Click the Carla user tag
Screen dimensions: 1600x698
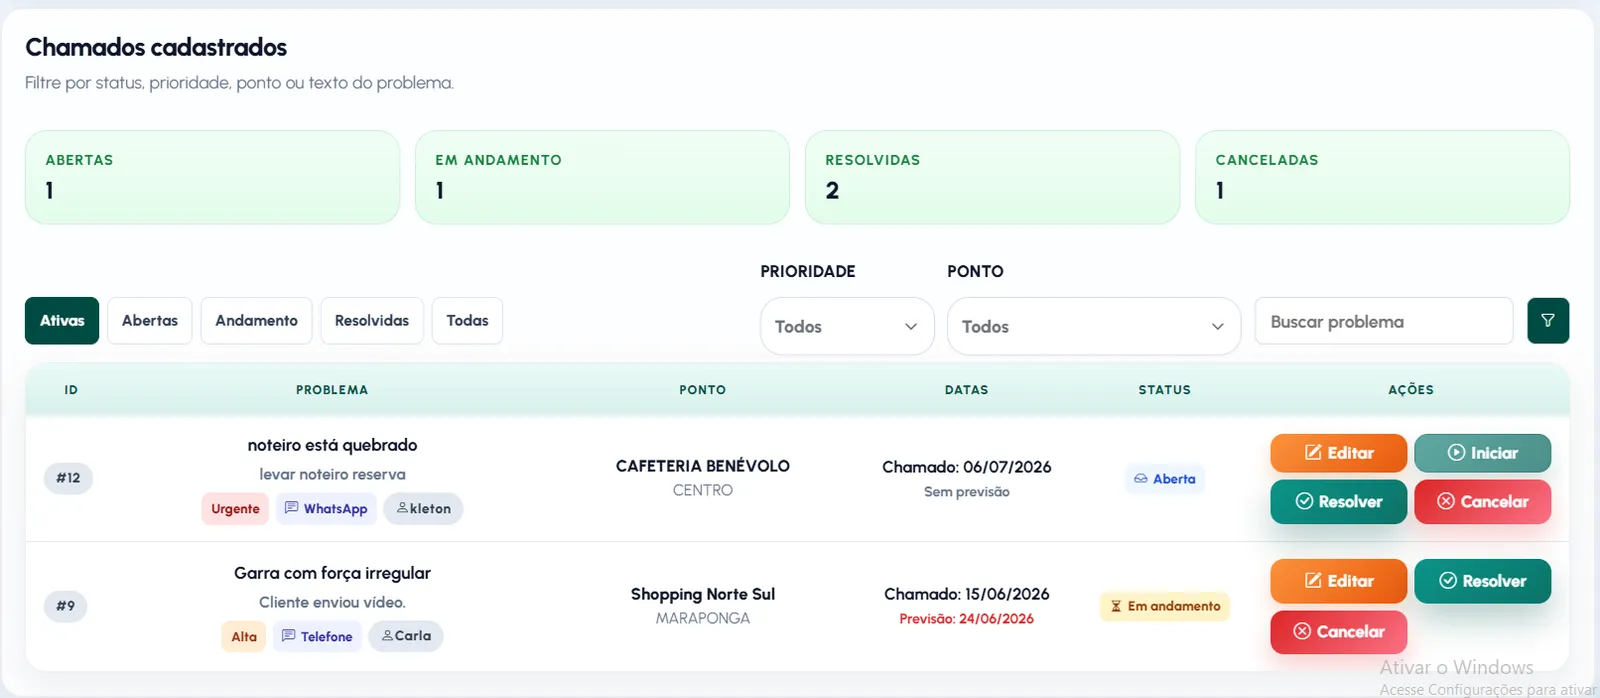coord(406,636)
